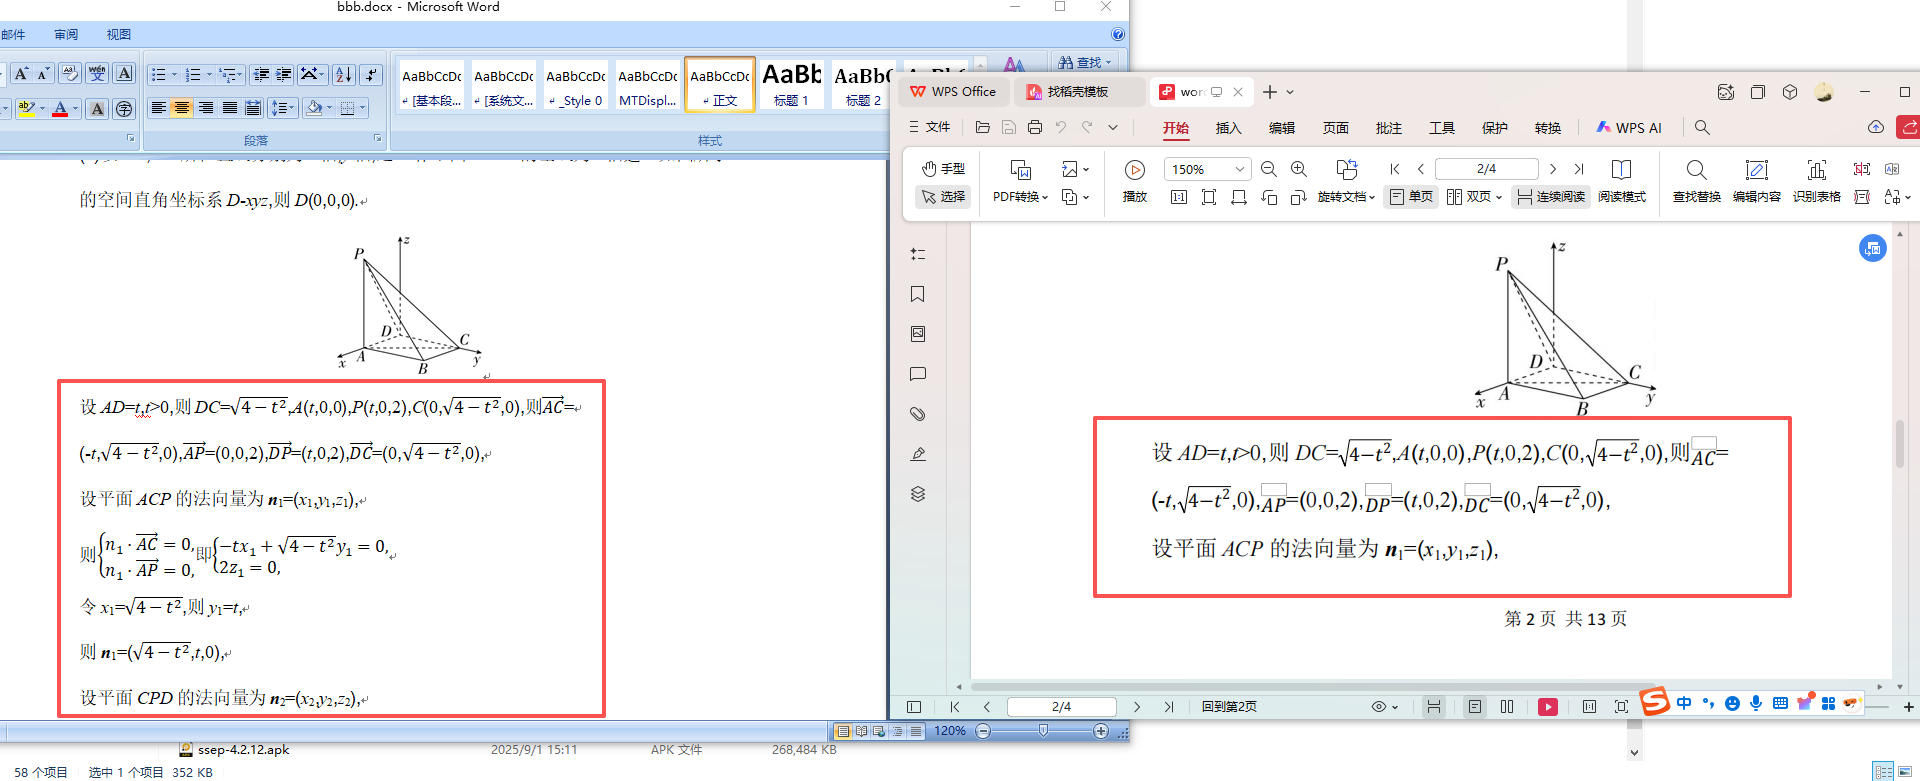The image size is (1920, 781).
Task: Switch to Insert tab in WPS
Action: [x=1228, y=128]
